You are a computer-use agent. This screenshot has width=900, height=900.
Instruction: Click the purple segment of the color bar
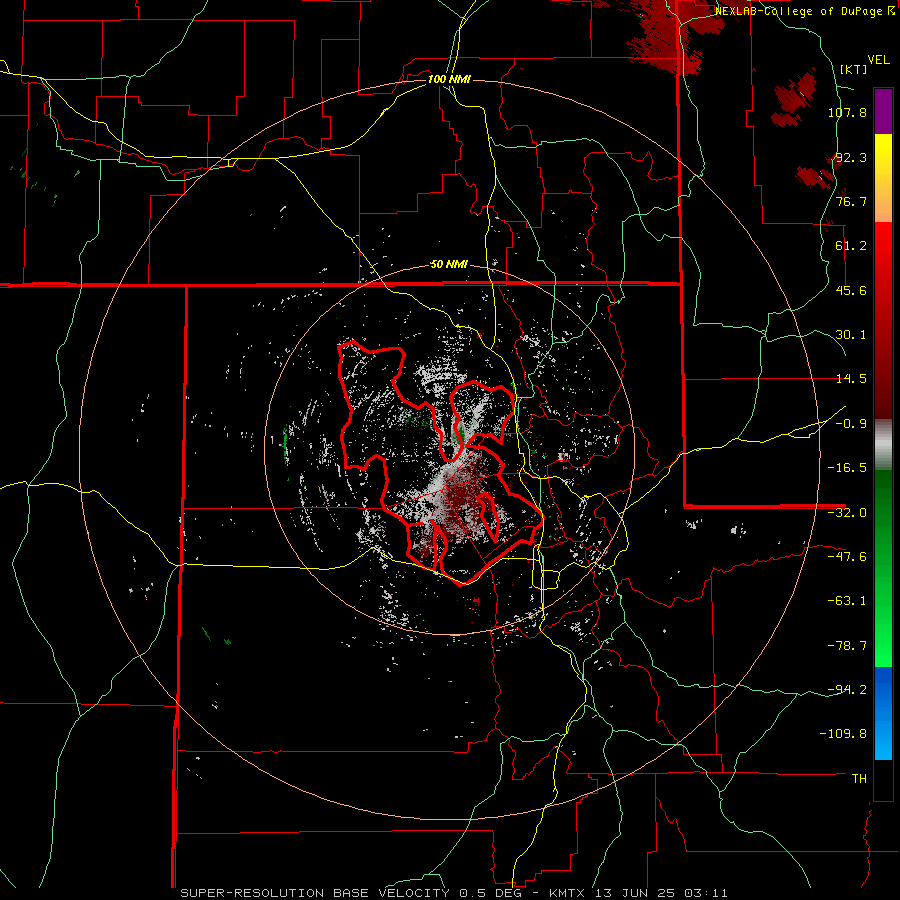pos(883,111)
